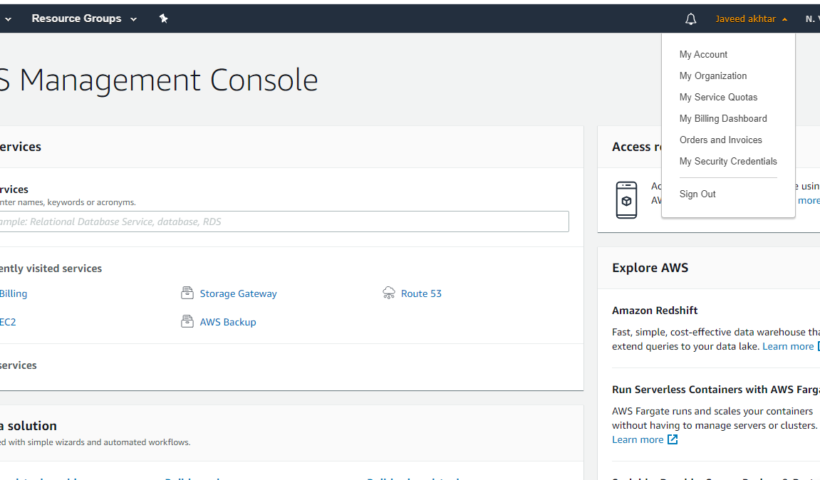
Task: Choose Orders and Invoices
Action: pyautogui.click(x=720, y=140)
